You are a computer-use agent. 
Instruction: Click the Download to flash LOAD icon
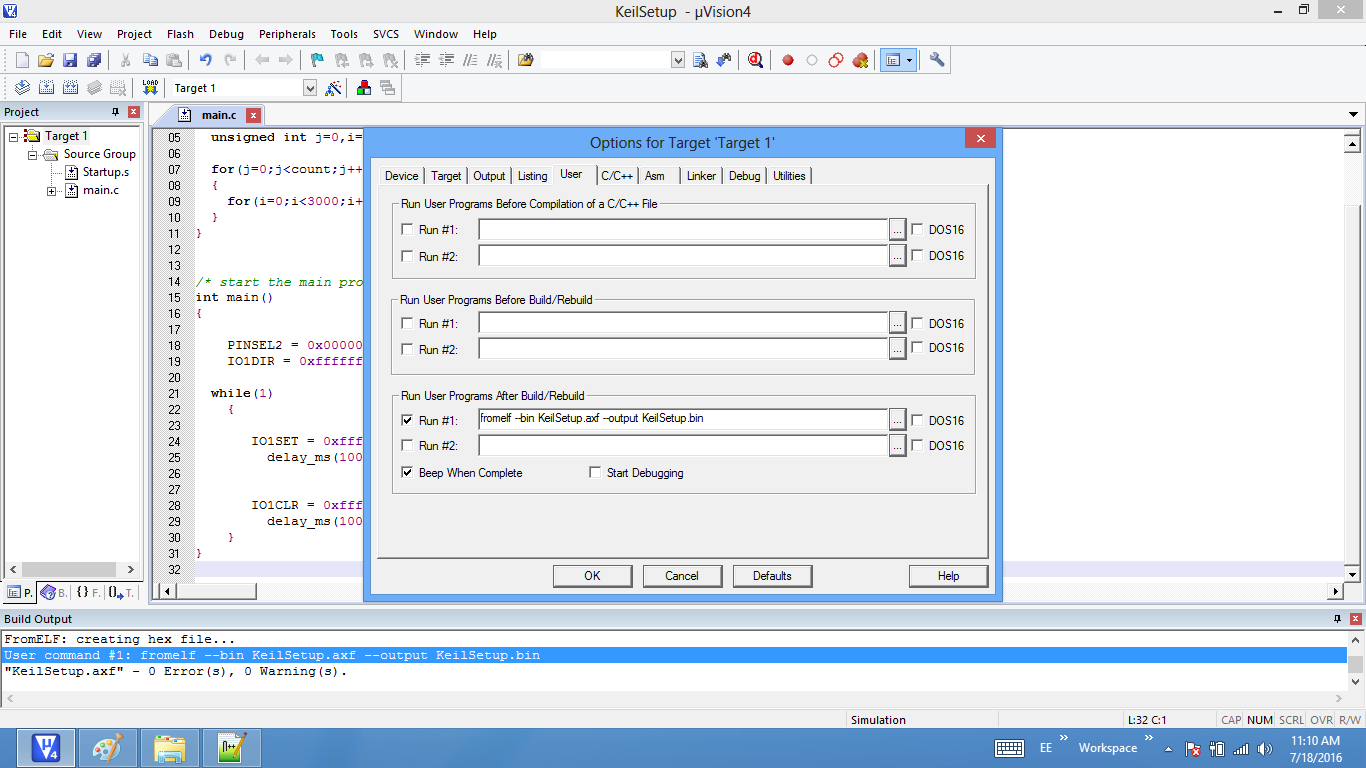pyautogui.click(x=150, y=88)
